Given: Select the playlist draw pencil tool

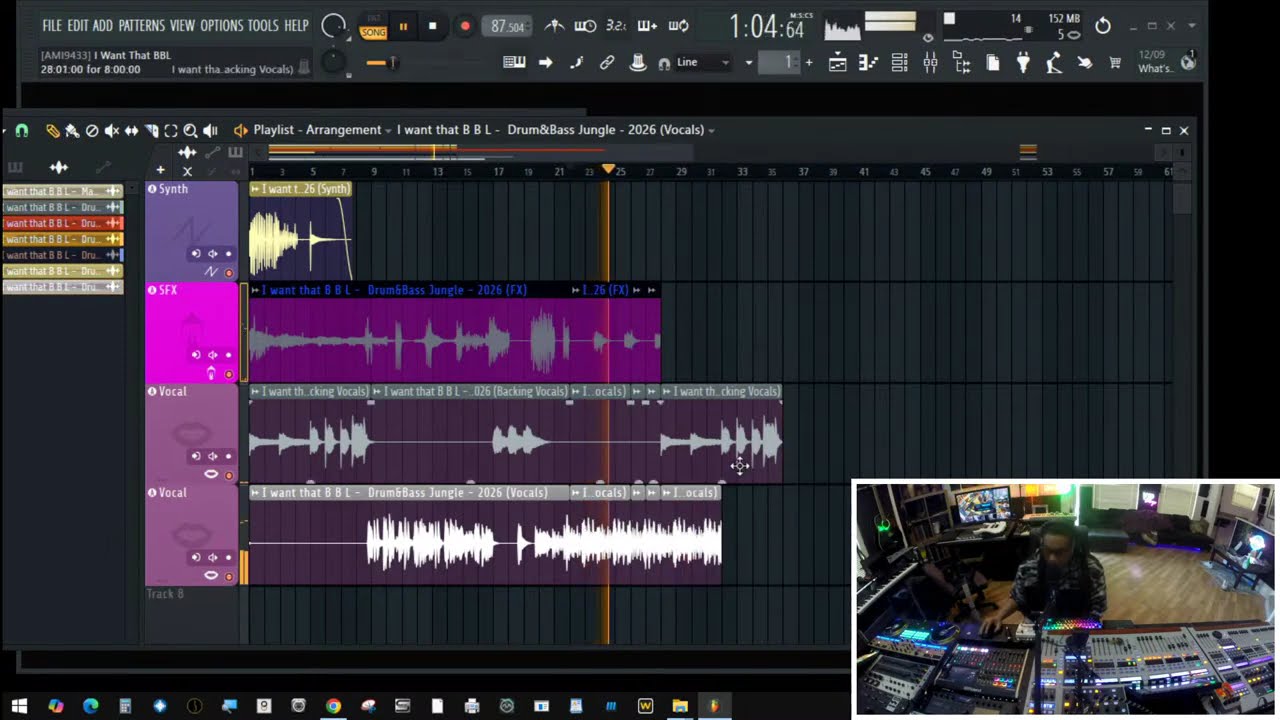Looking at the screenshot, I should click(x=53, y=130).
